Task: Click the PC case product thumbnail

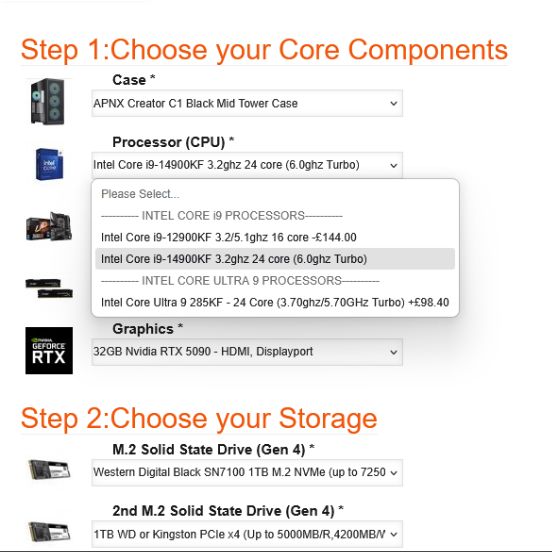Action: point(48,102)
